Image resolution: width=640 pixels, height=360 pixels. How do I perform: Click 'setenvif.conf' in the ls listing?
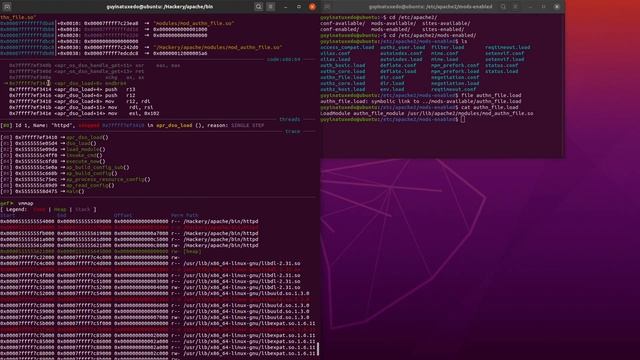[505, 53]
